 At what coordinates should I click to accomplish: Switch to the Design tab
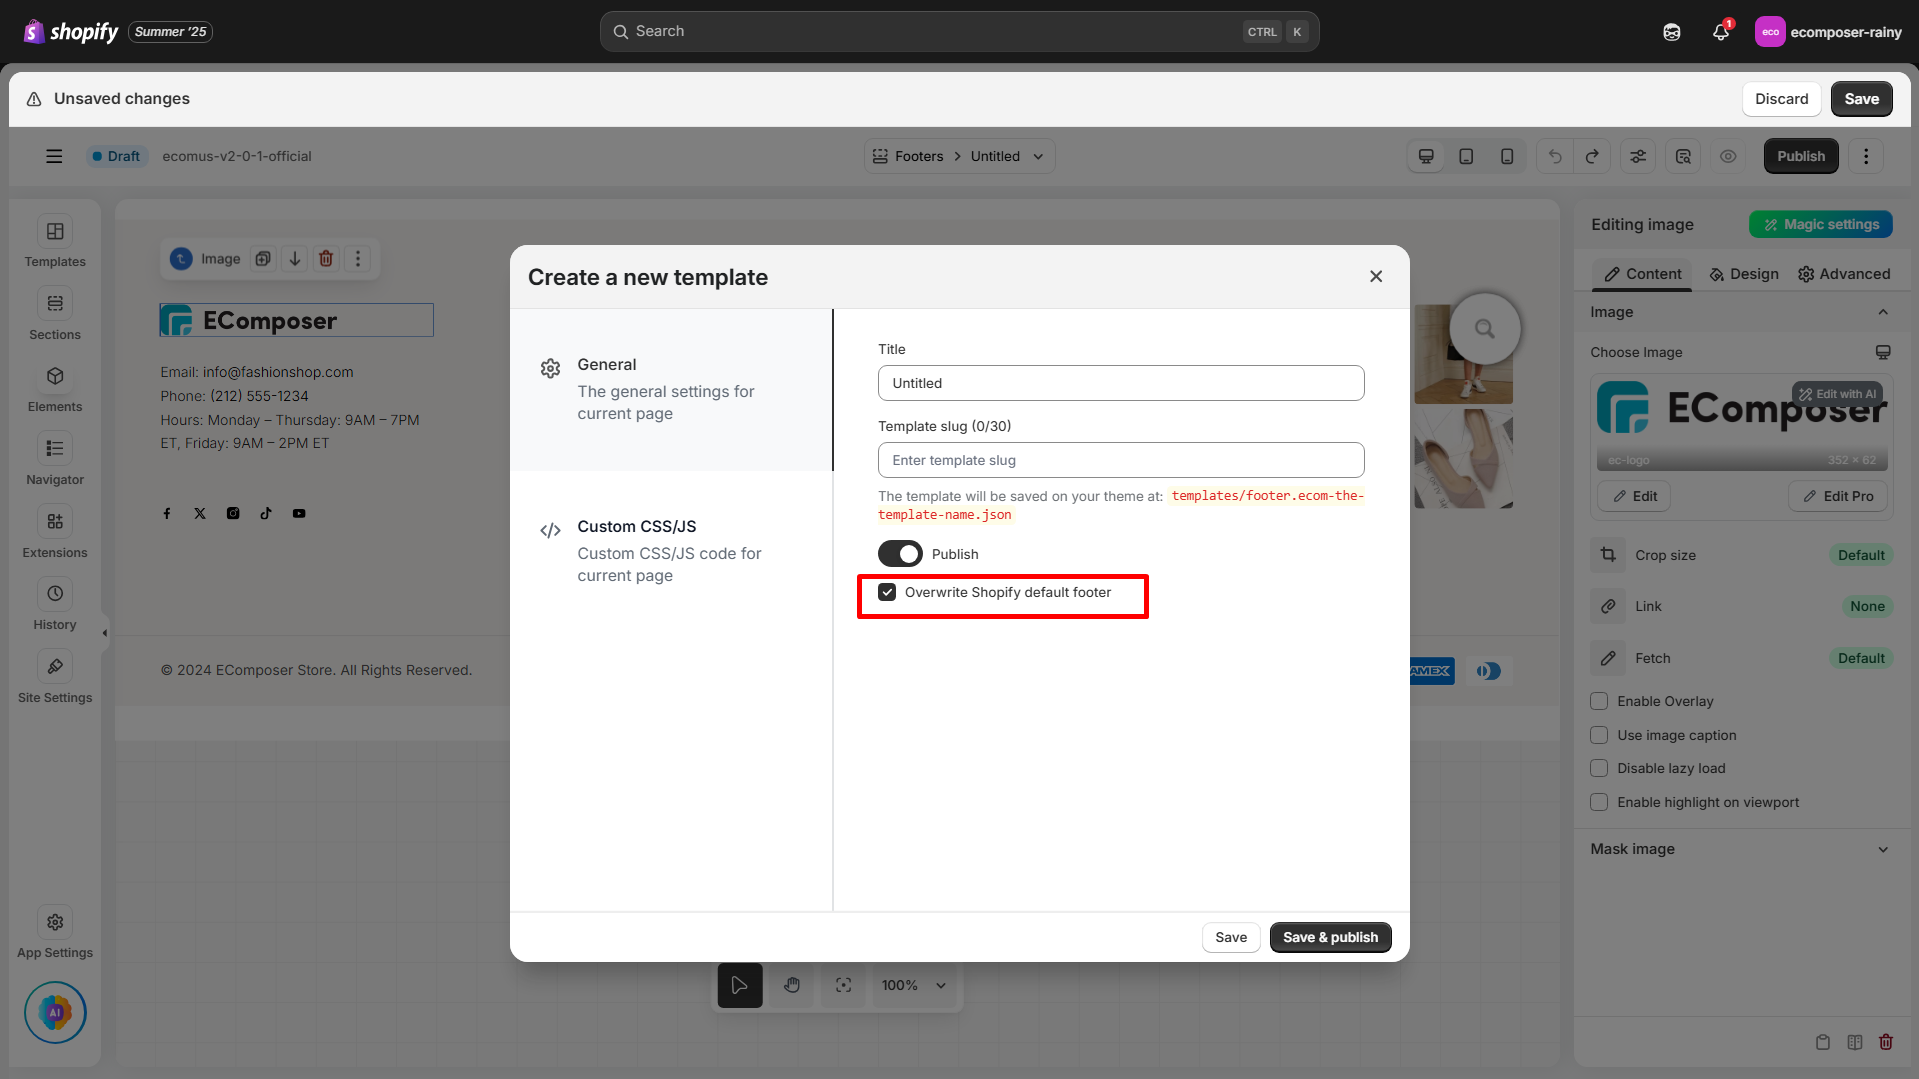tap(1743, 273)
